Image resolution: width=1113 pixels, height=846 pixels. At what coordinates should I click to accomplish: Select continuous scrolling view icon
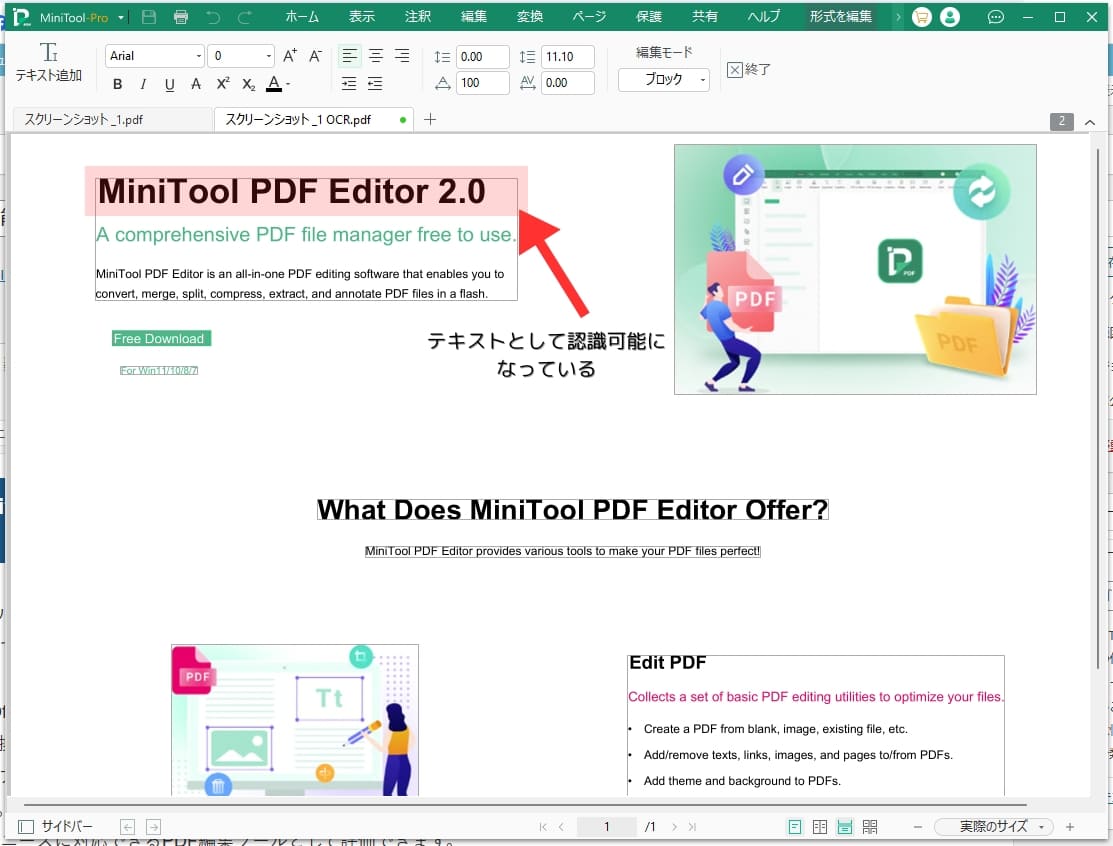pos(845,827)
